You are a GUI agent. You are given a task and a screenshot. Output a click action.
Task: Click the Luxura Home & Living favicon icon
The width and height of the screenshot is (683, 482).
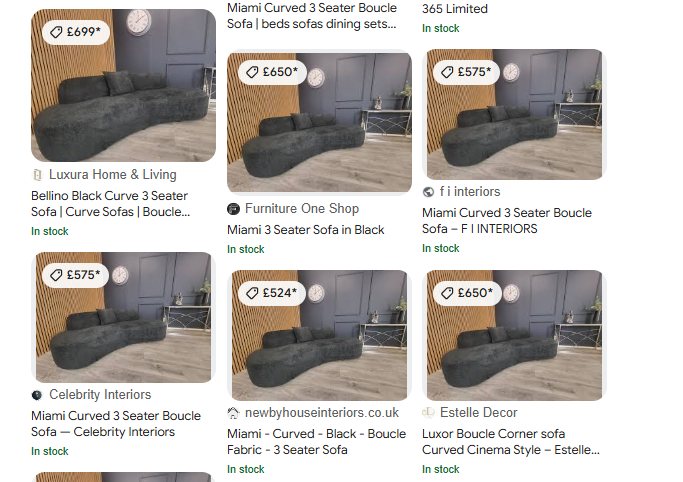coord(37,175)
